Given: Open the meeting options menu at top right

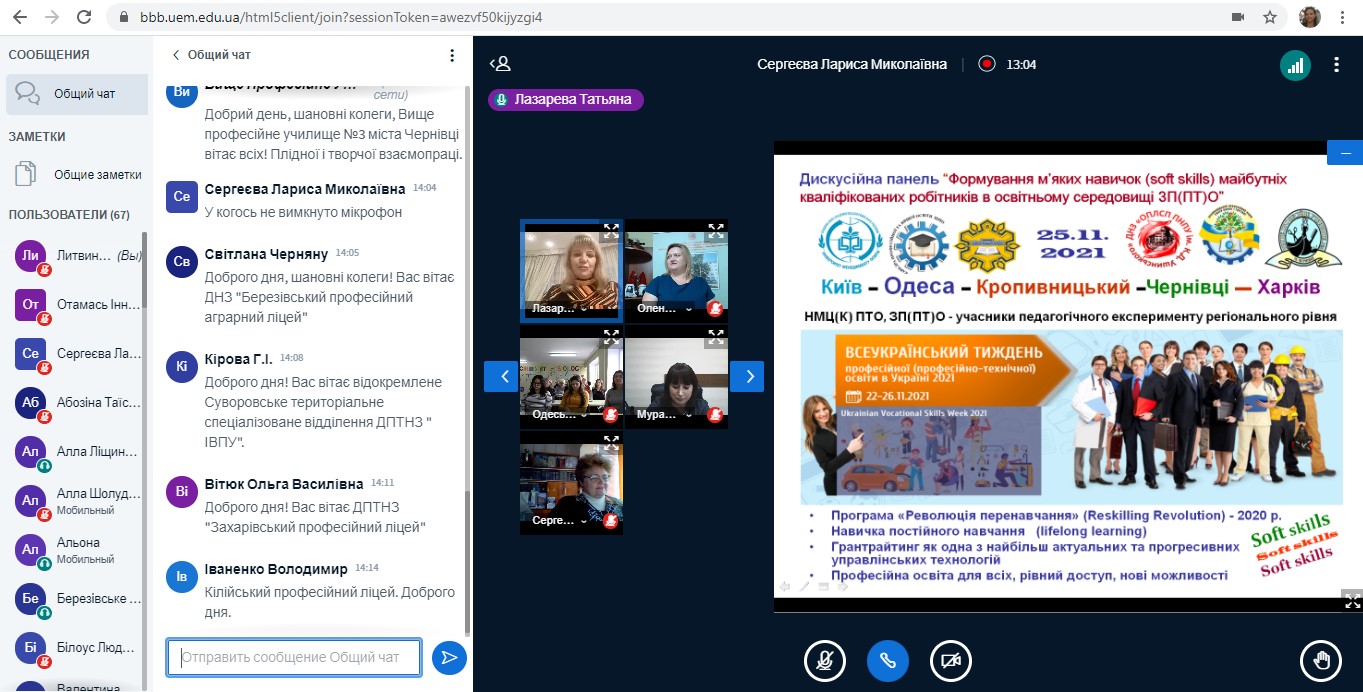Looking at the screenshot, I should point(1337,64).
